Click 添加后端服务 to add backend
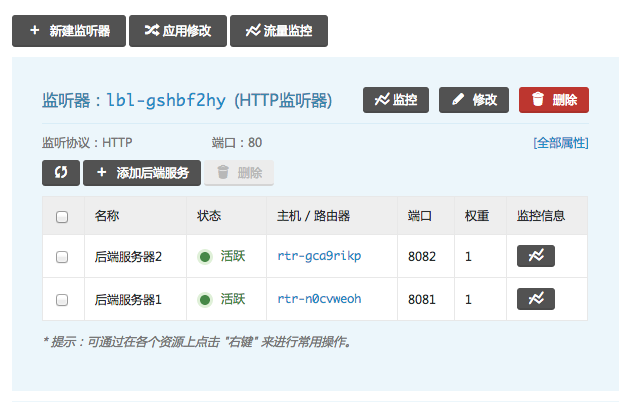 (142, 173)
